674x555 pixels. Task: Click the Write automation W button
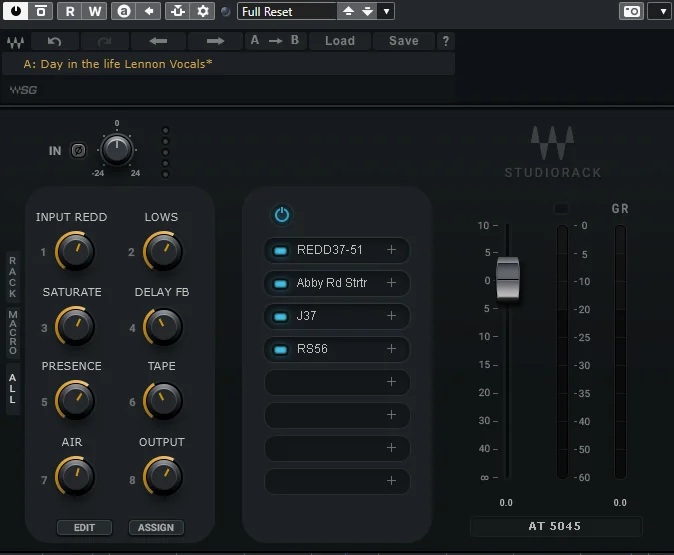click(95, 11)
